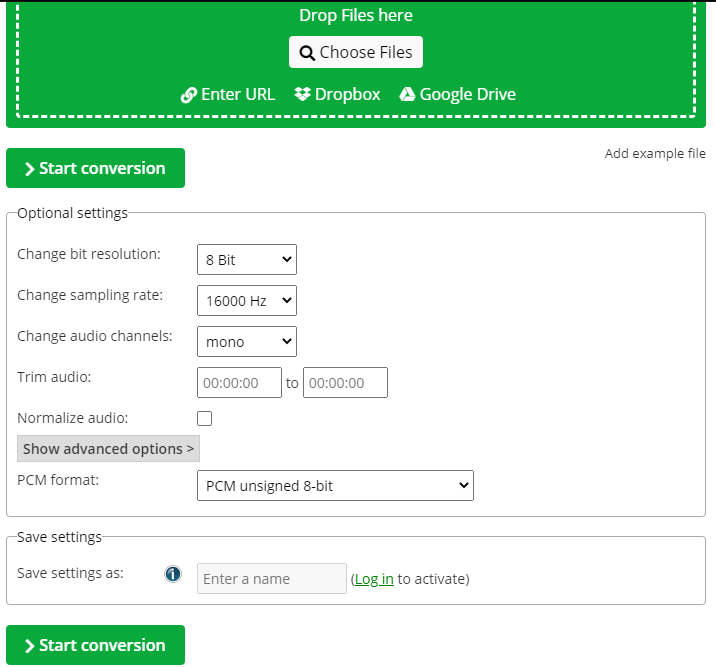Click the trim audio end time field
The image size is (716, 667).
(345, 383)
